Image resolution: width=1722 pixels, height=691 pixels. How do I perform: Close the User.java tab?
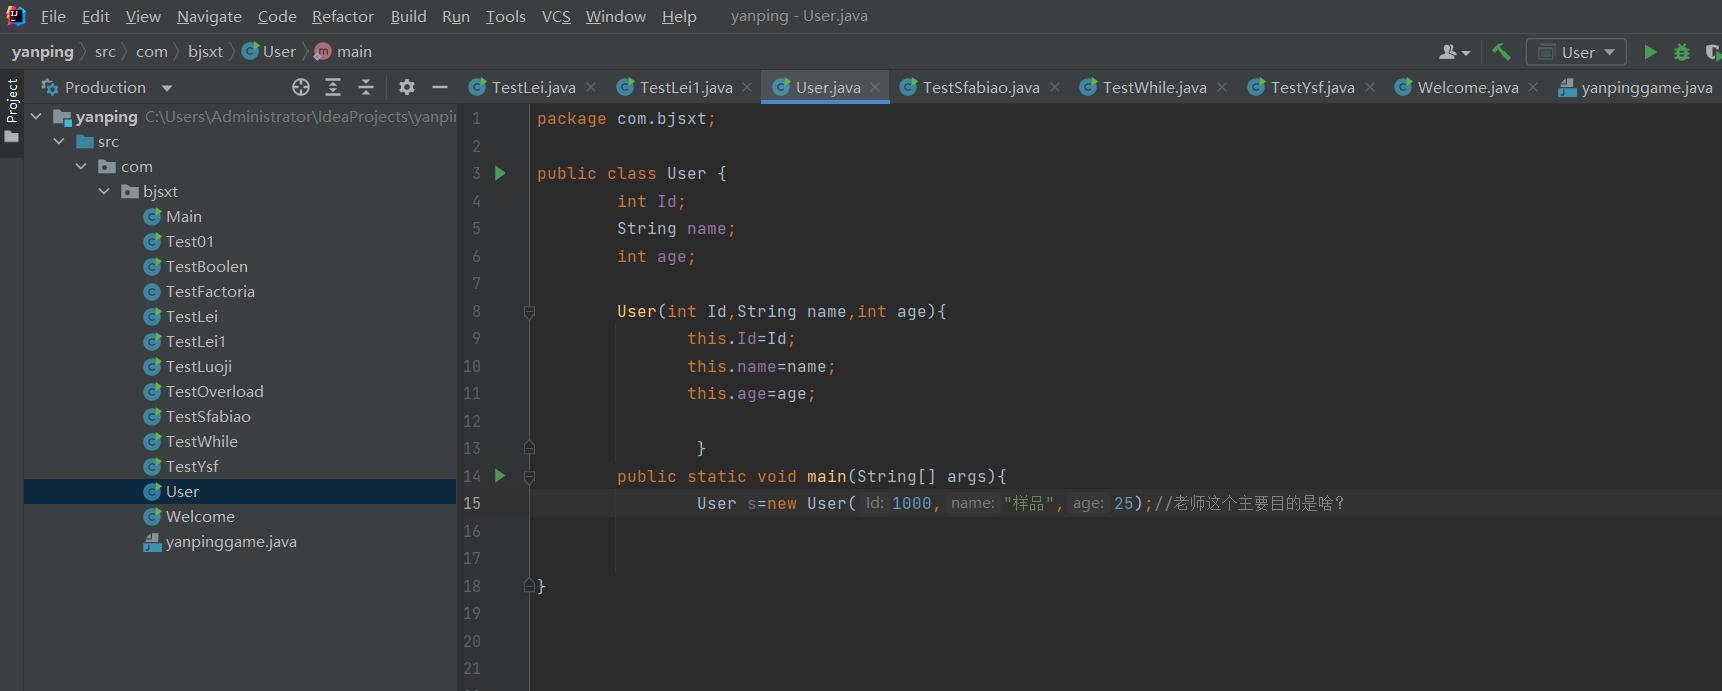[875, 87]
